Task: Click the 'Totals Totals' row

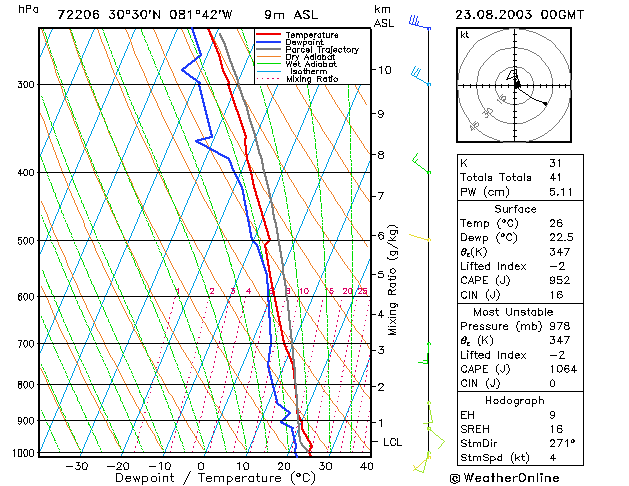Action: 520,177
